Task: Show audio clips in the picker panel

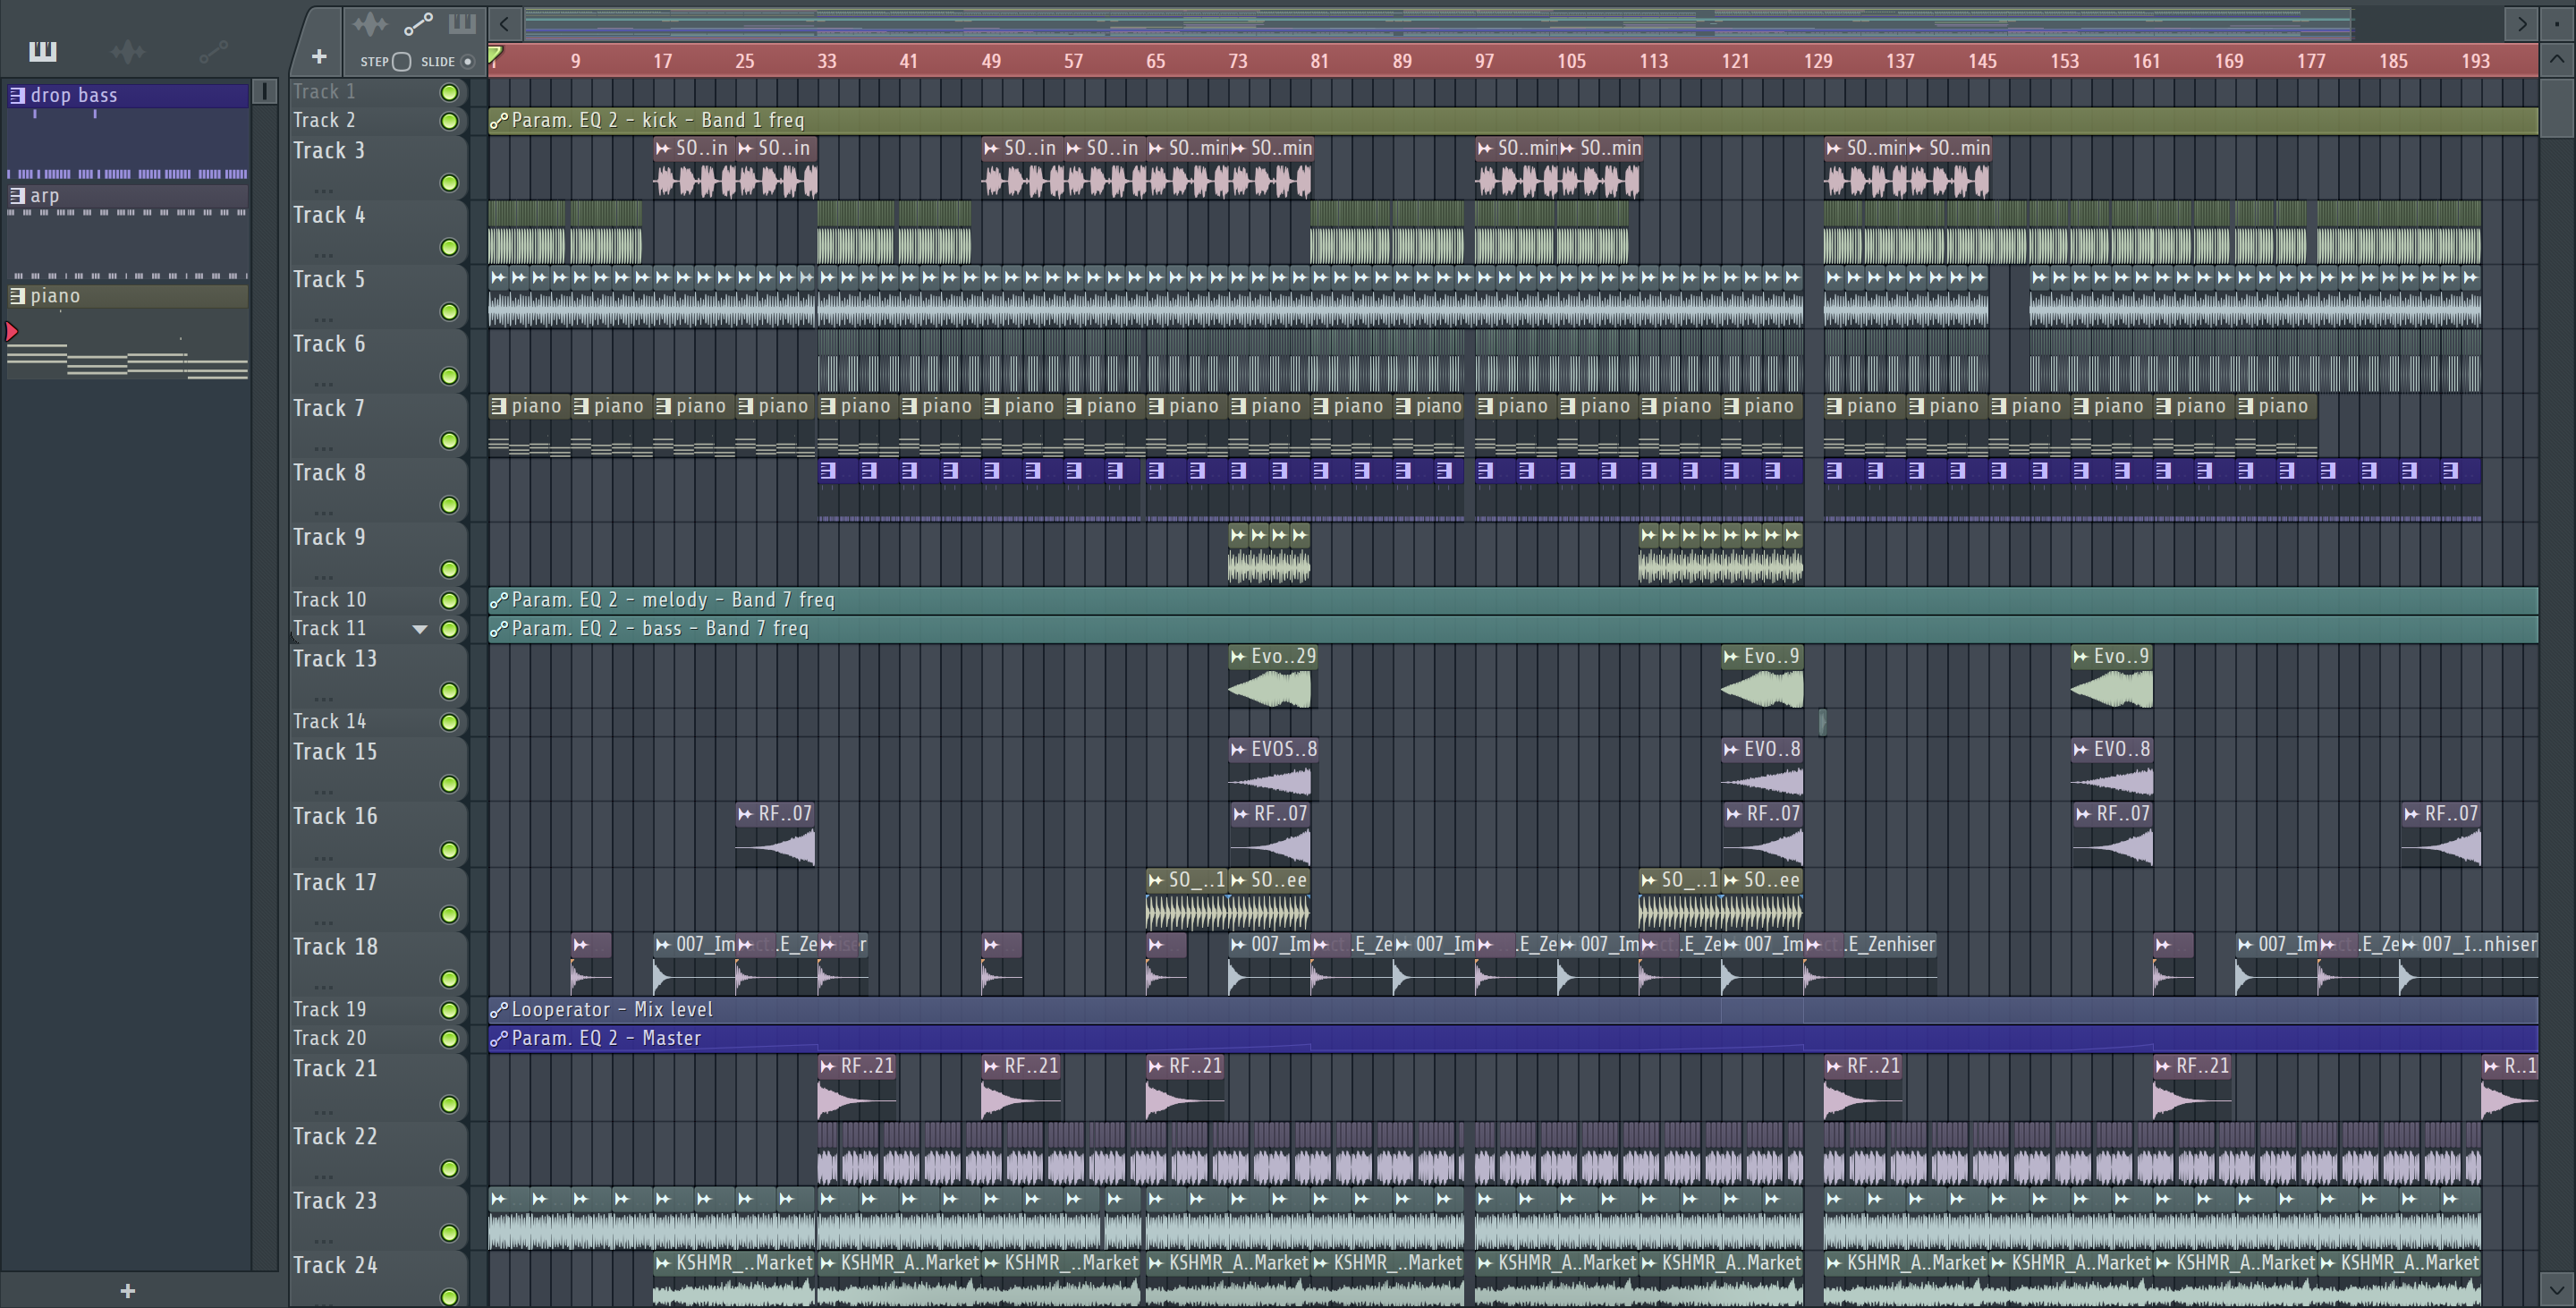Action: pyautogui.click(x=128, y=51)
